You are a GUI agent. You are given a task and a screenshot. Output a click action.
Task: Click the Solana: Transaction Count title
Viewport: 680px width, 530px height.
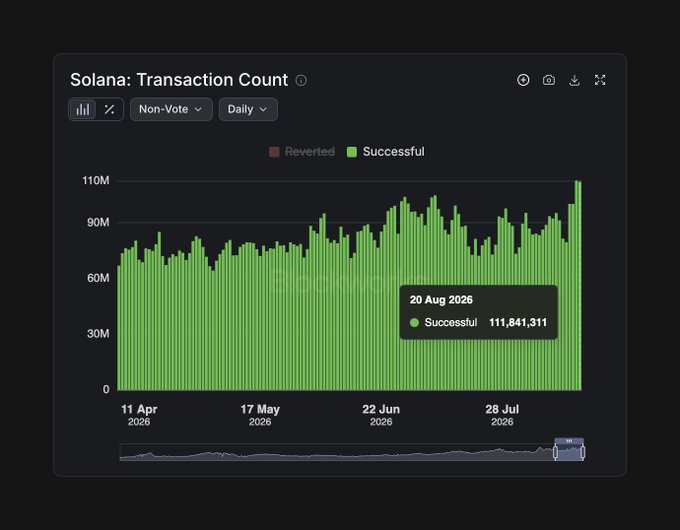pos(179,80)
